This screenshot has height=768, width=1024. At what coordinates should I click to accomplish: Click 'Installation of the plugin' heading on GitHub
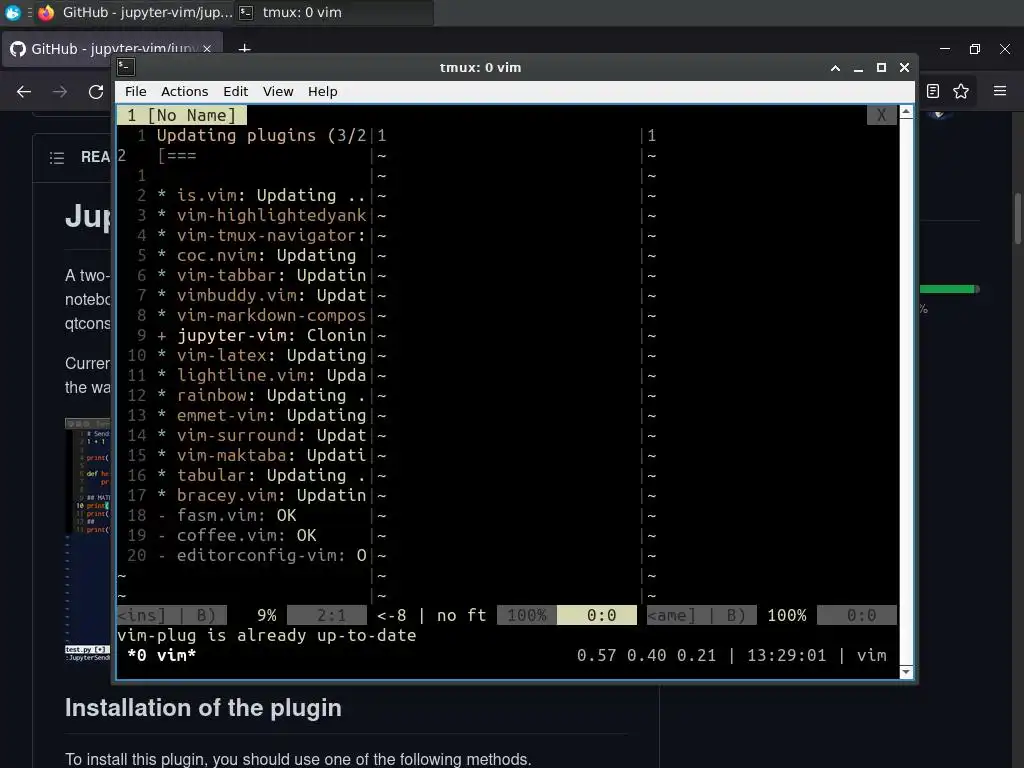(203, 708)
